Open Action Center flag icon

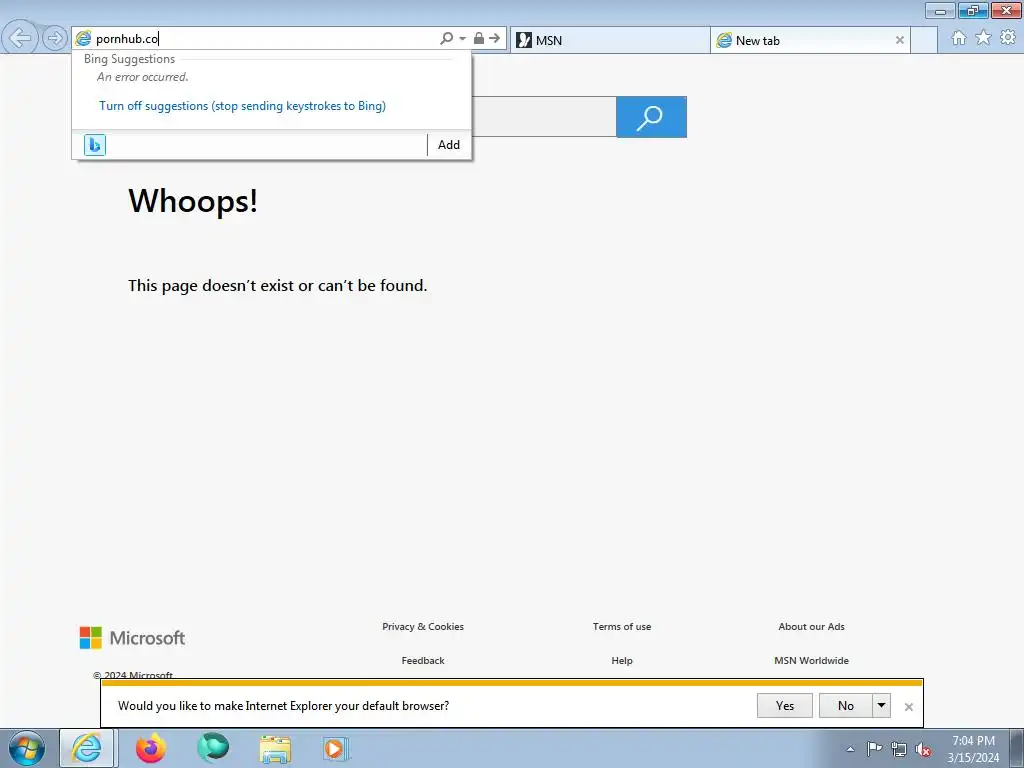(x=874, y=748)
